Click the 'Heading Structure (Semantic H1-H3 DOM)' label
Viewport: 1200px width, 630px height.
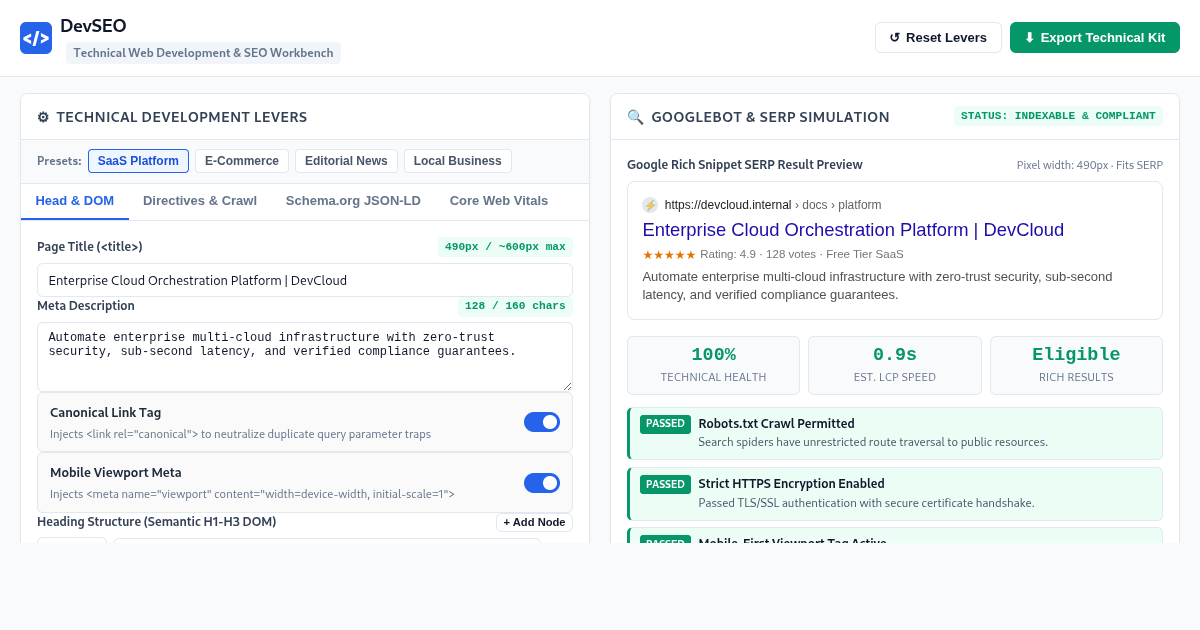coord(157,522)
